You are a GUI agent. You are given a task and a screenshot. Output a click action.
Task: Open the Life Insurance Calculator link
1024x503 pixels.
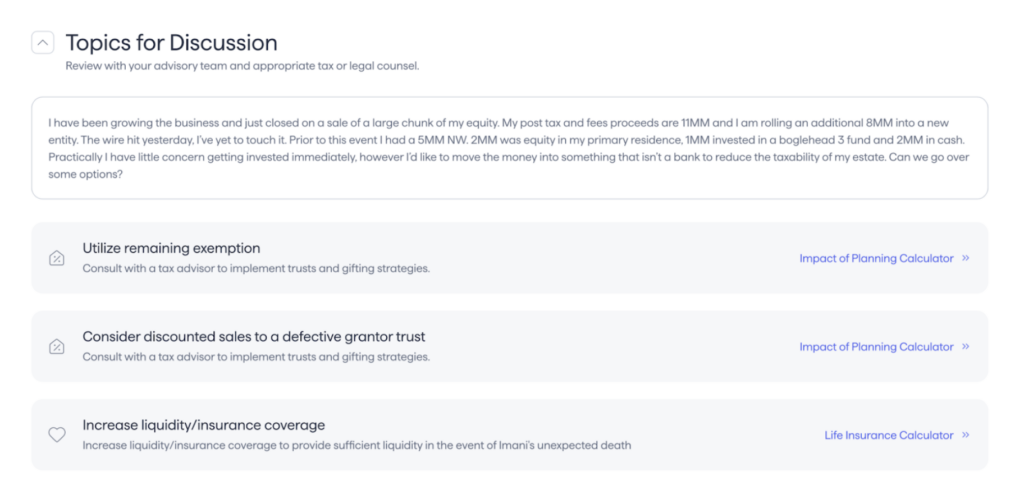click(x=889, y=435)
